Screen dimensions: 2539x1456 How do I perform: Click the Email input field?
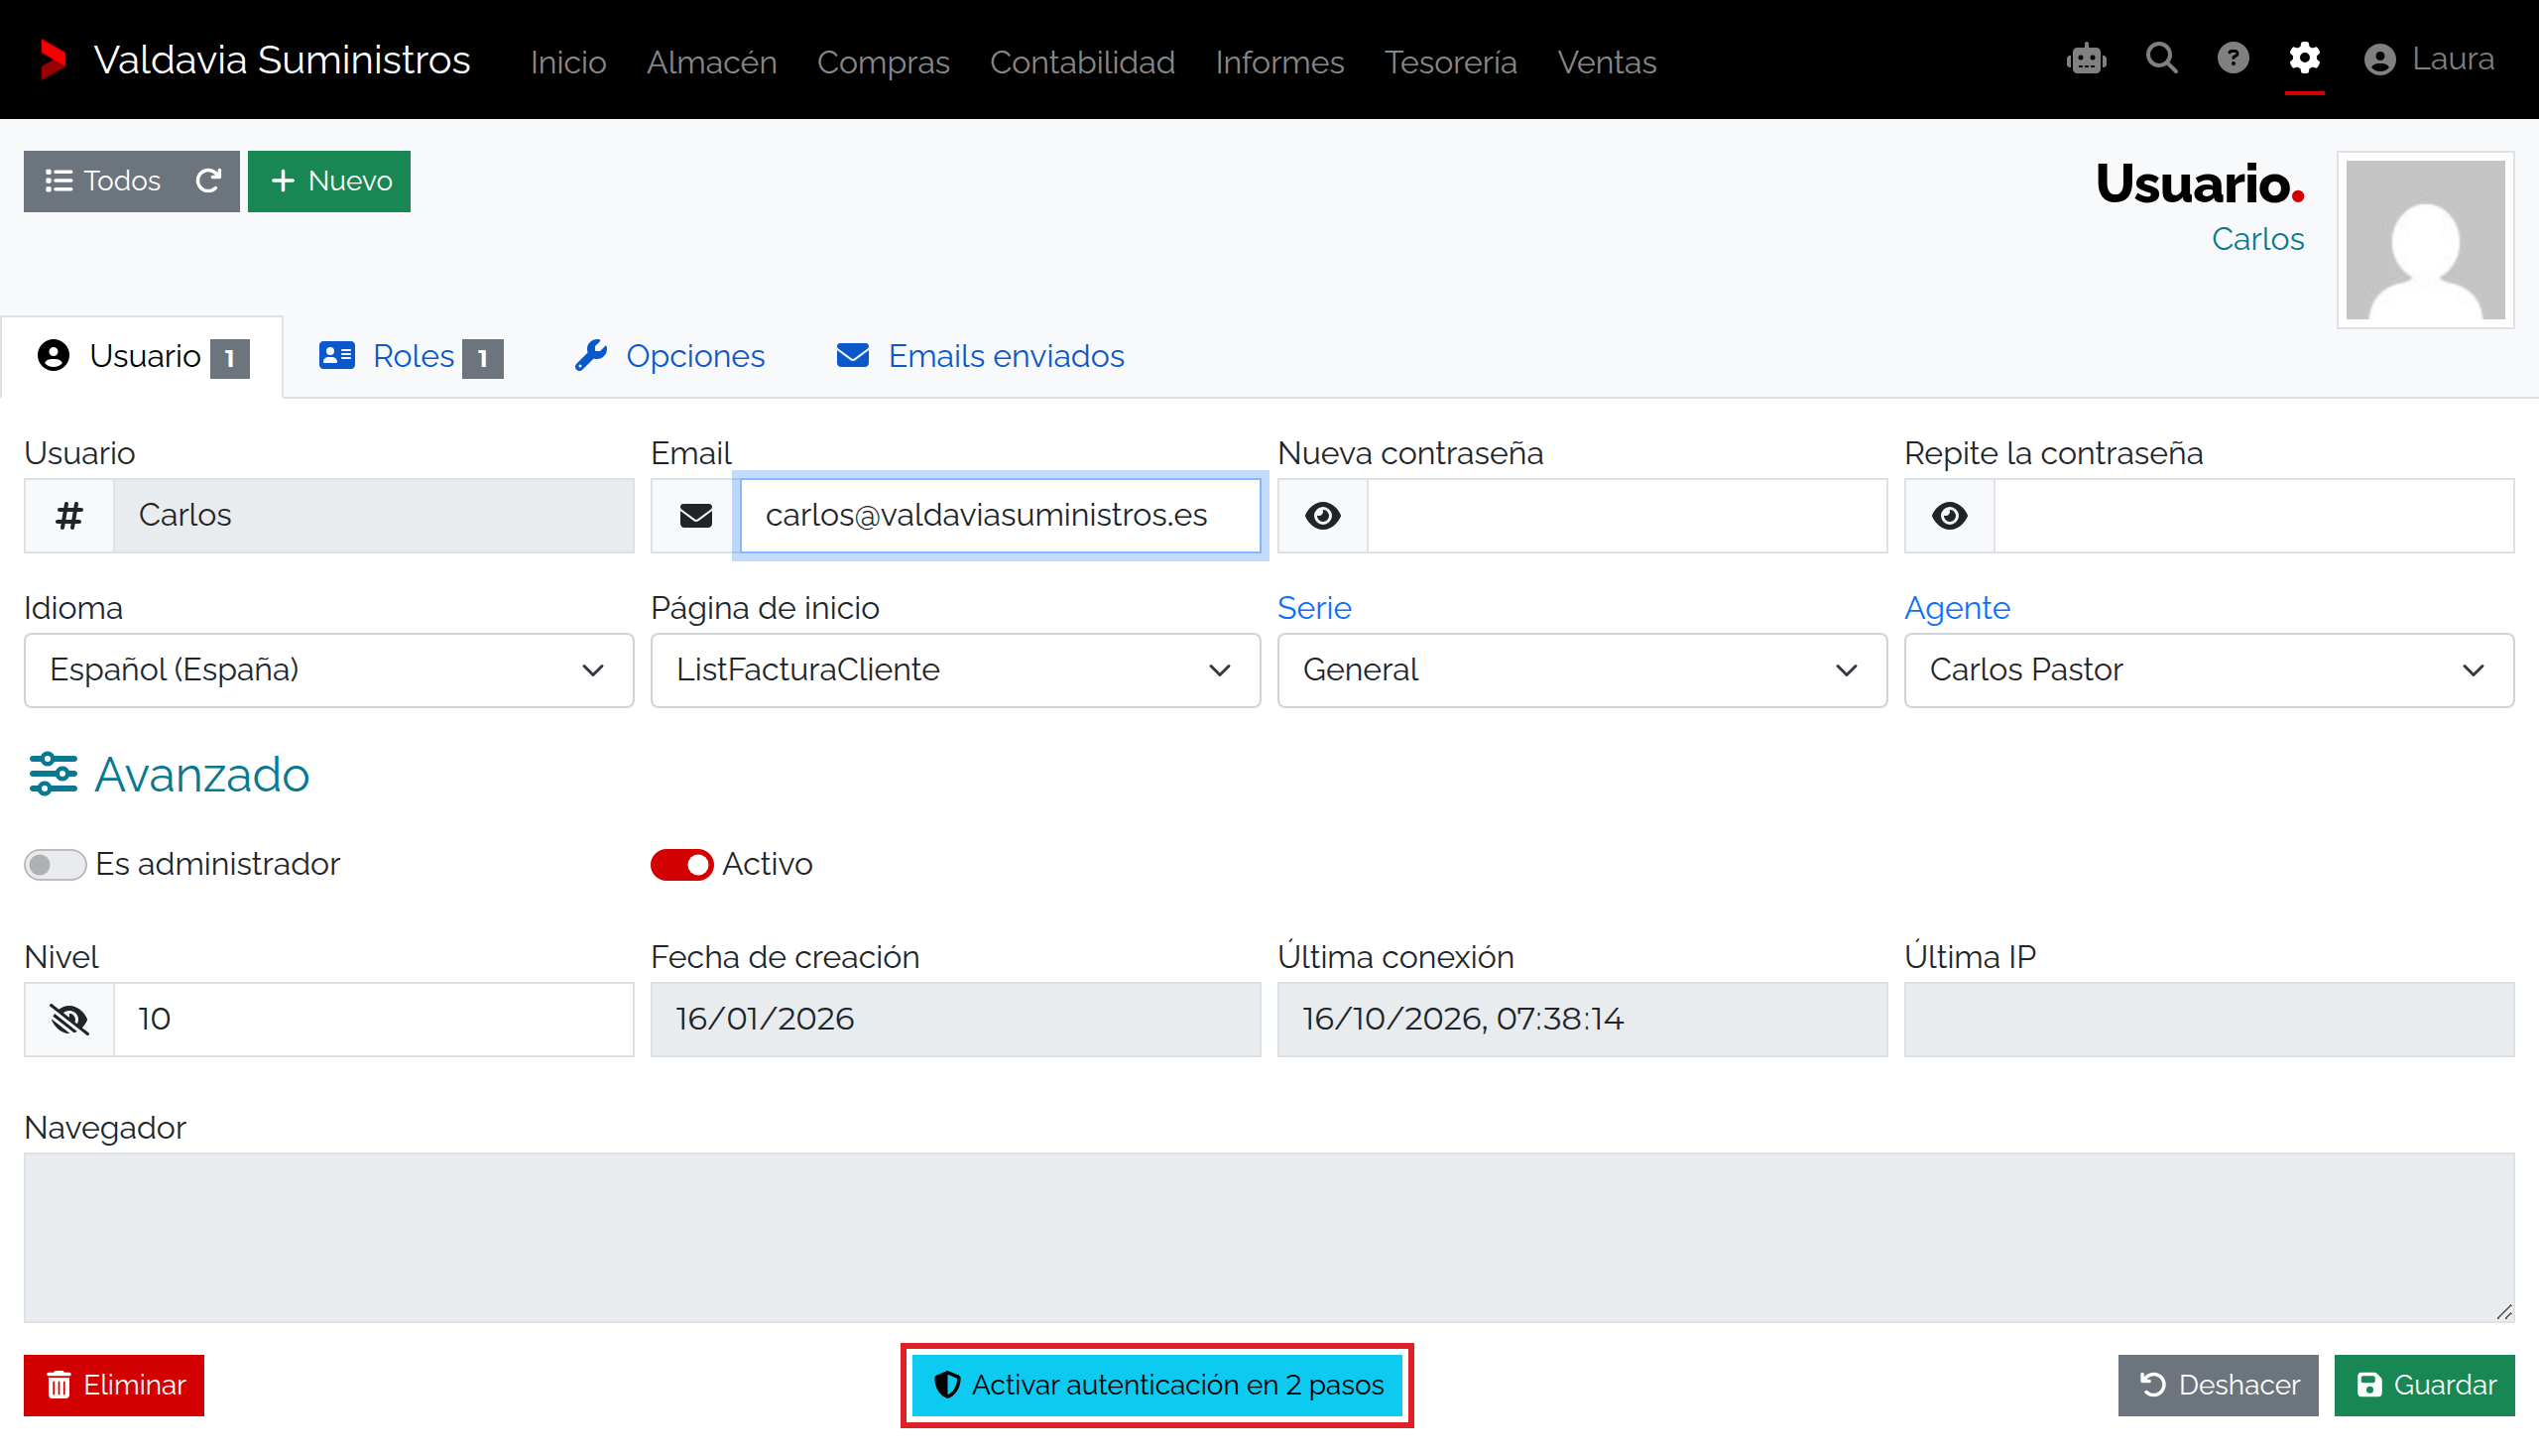1000,516
